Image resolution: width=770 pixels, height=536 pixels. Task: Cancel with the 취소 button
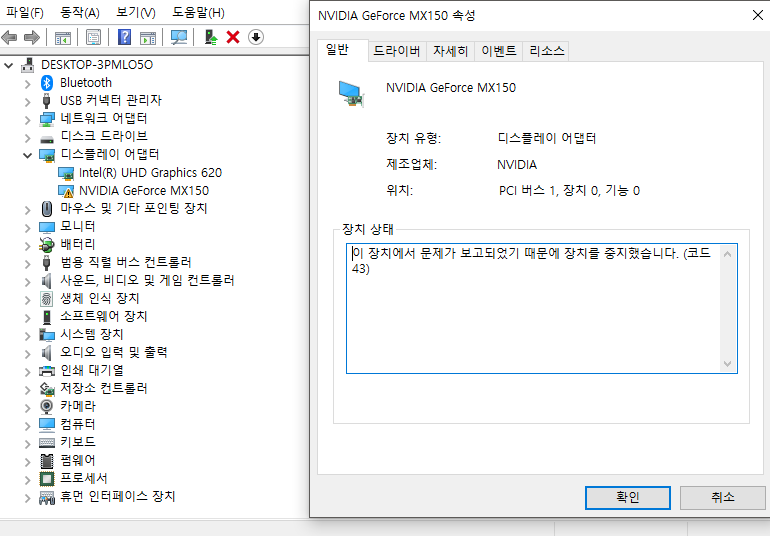click(x=722, y=497)
